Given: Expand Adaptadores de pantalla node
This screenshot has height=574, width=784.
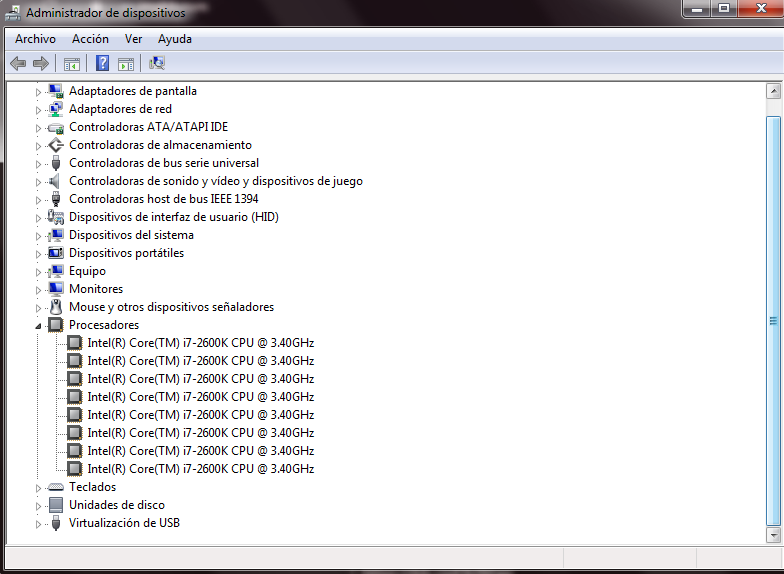Looking at the screenshot, I should click(38, 92).
